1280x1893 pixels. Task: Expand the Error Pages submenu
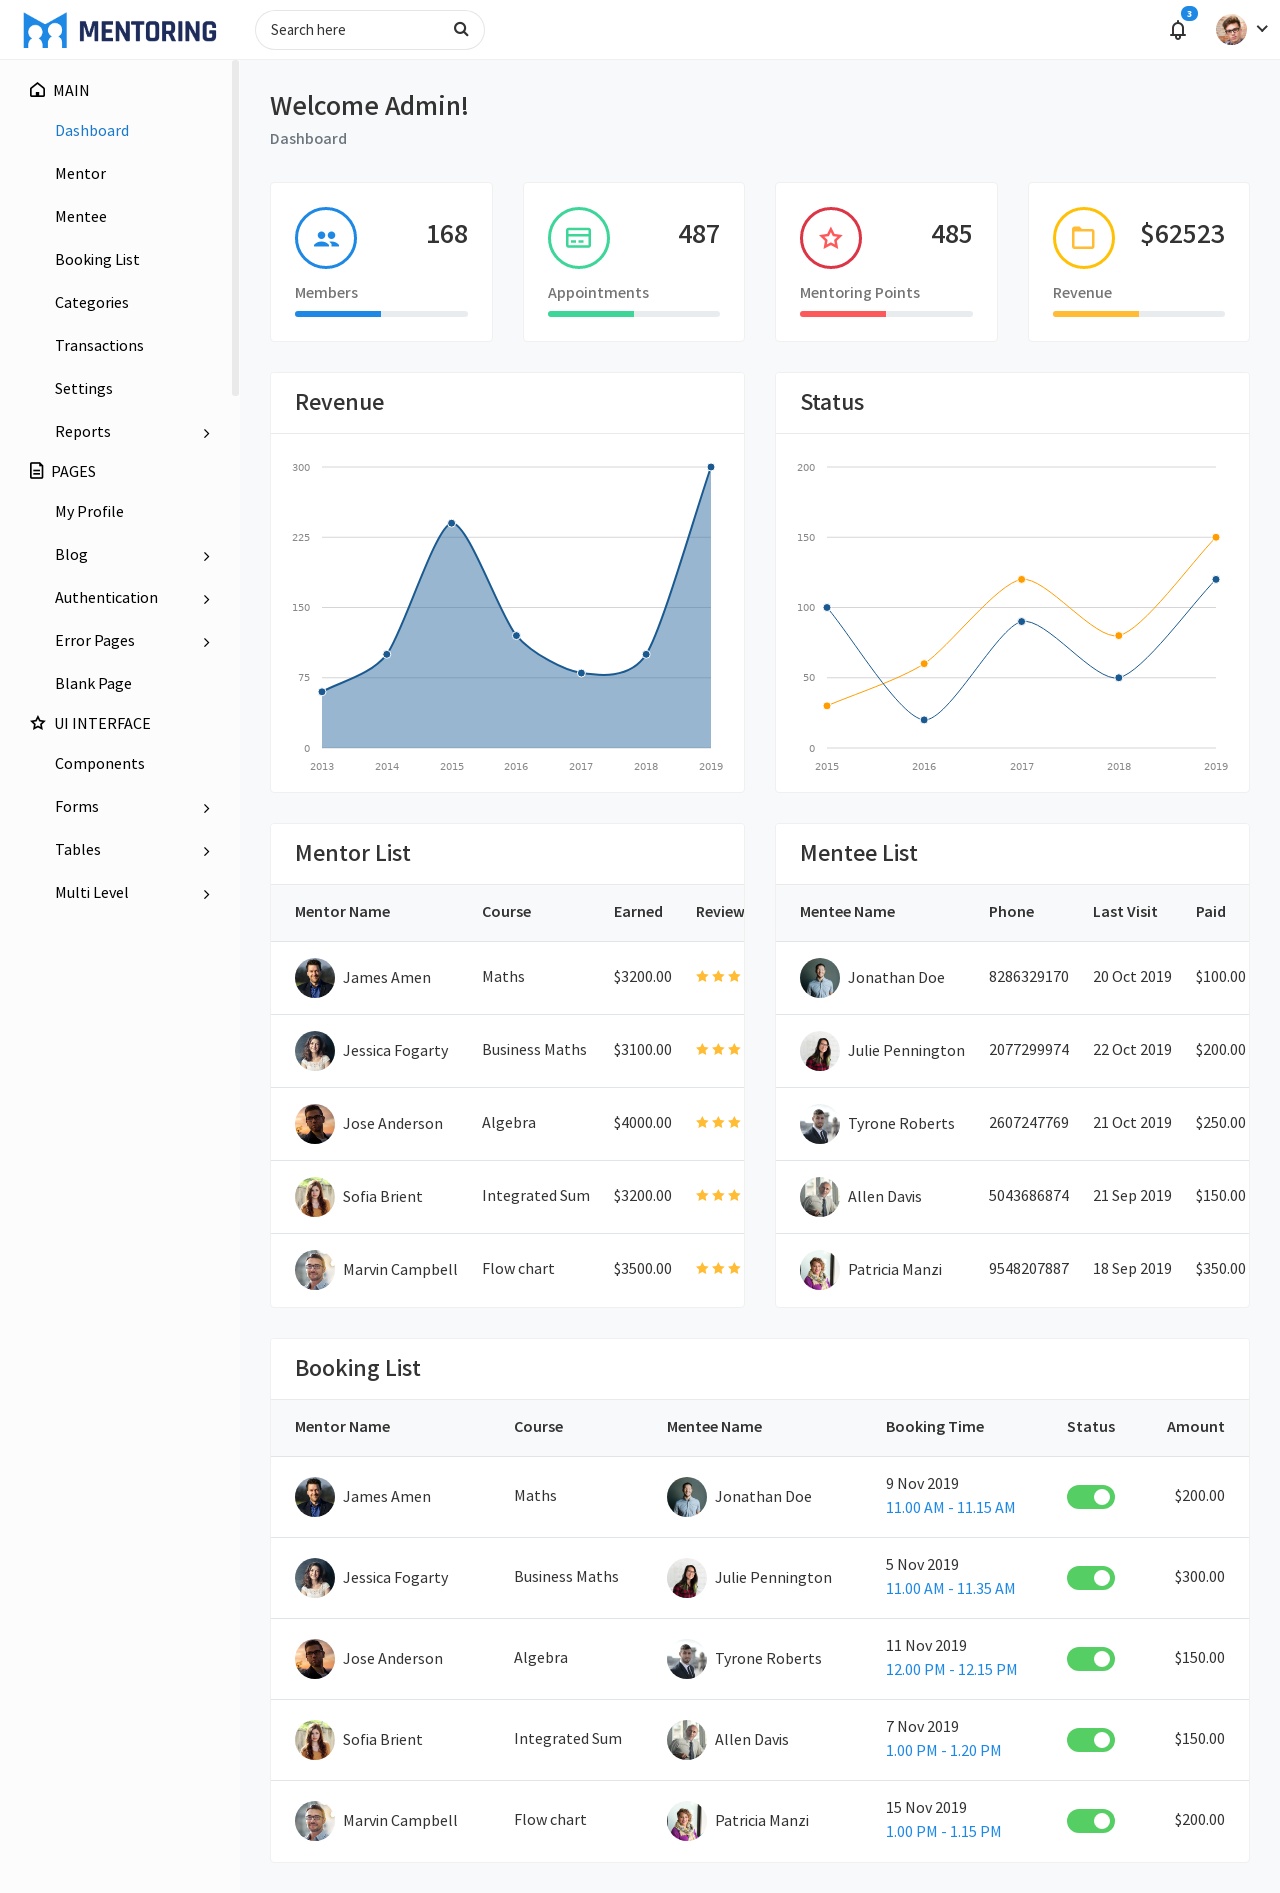(206, 642)
